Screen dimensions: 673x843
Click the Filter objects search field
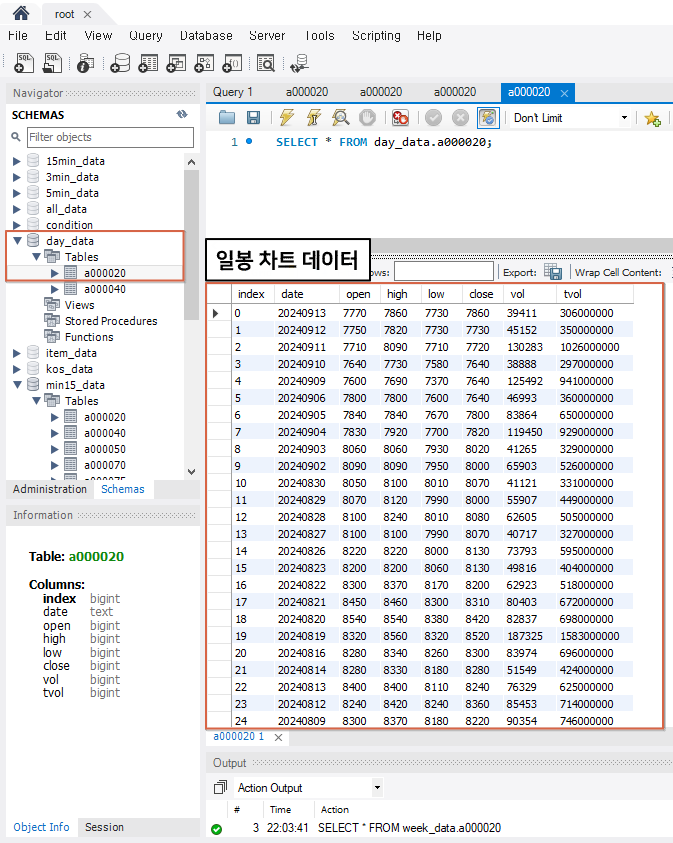tap(110, 137)
